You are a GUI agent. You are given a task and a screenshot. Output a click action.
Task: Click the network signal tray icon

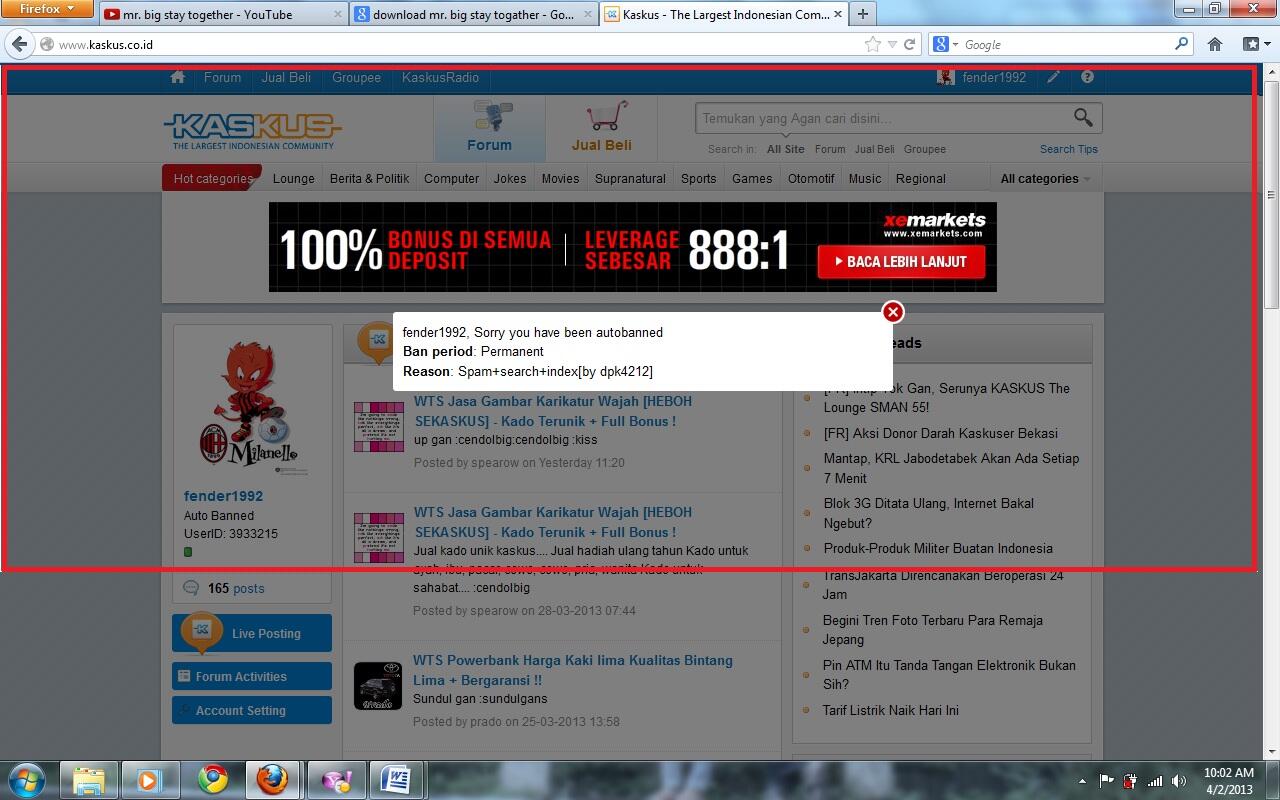pyautogui.click(x=1155, y=781)
